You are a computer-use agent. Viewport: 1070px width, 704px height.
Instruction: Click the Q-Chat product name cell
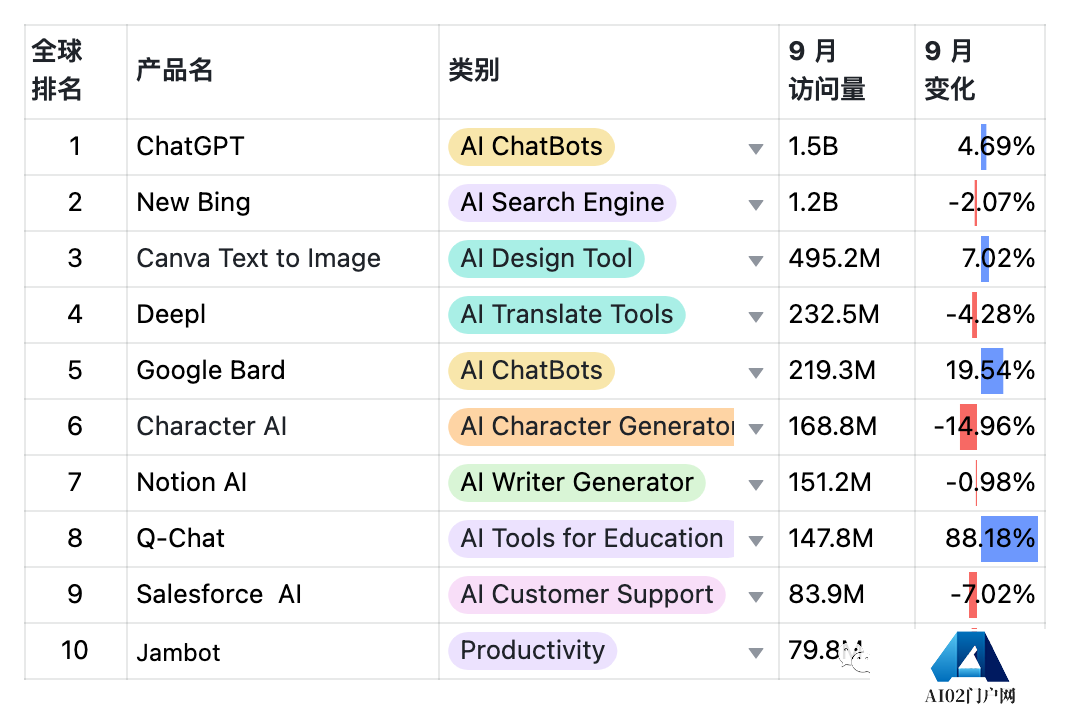181,538
